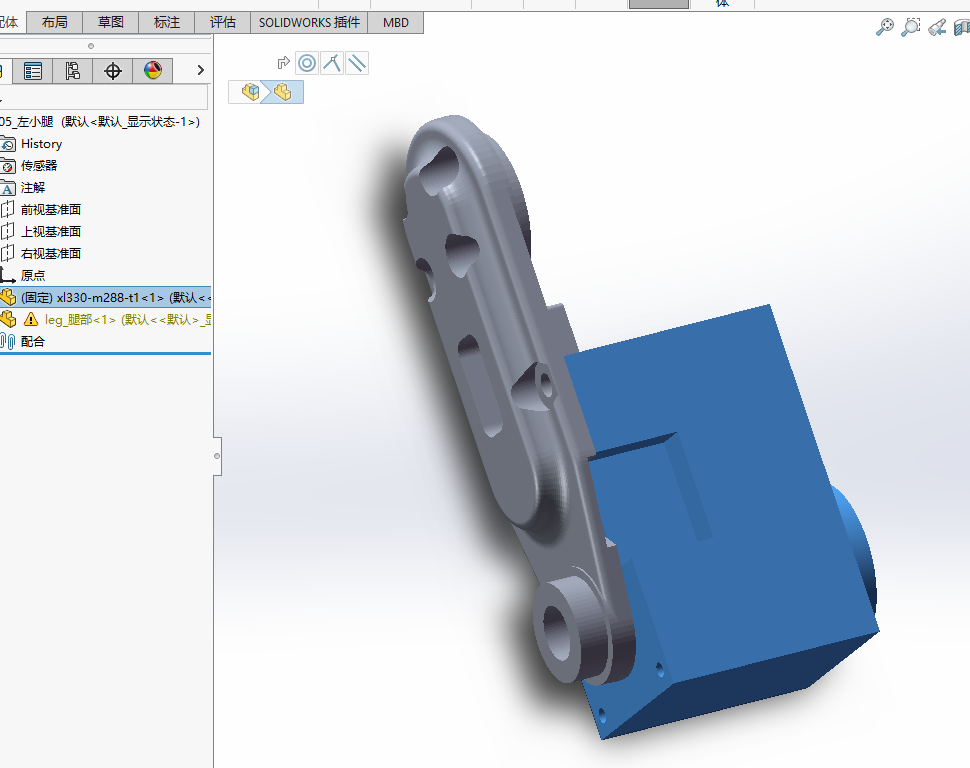Switch to the 评估 tab

[223, 22]
